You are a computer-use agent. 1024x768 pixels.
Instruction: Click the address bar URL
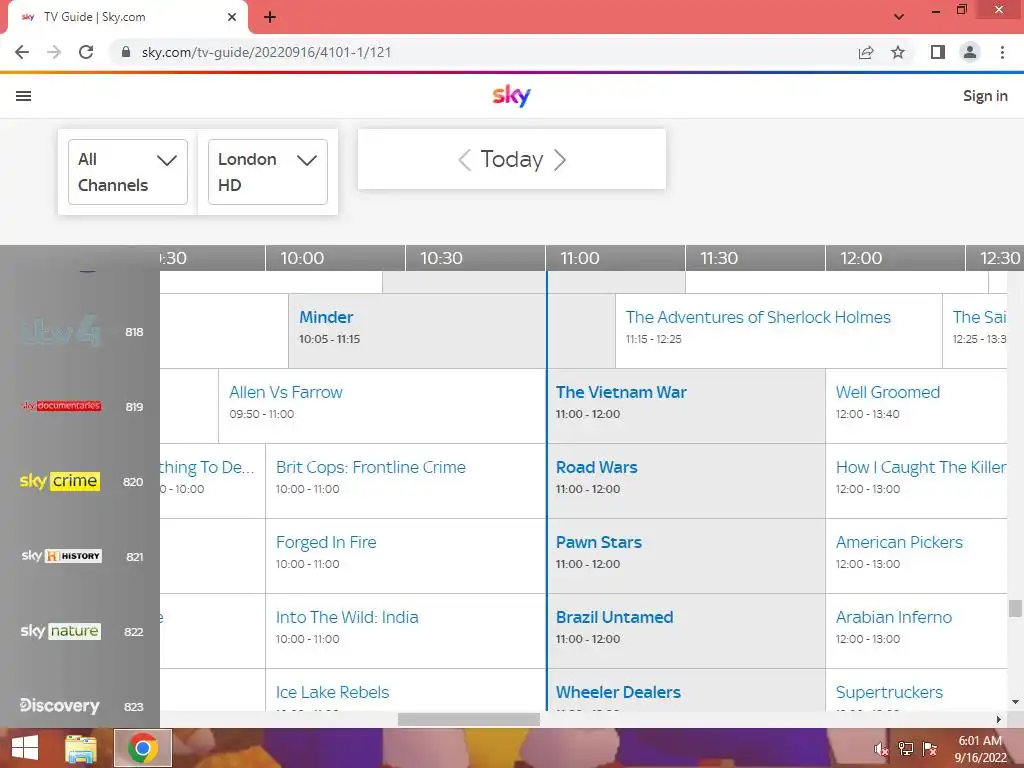point(266,52)
